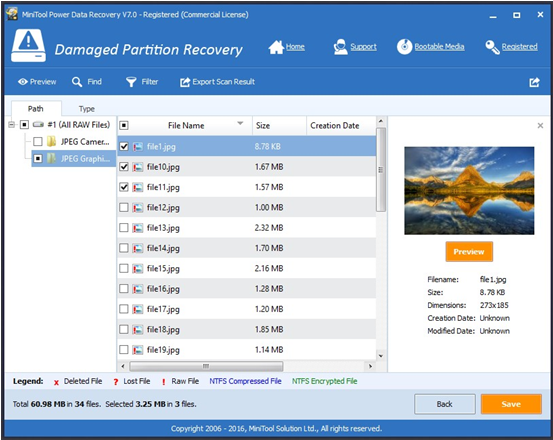Viewport: 553px width, 440px height.
Task: Click file1.jpg image file icon
Action: (x=138, y=146)
